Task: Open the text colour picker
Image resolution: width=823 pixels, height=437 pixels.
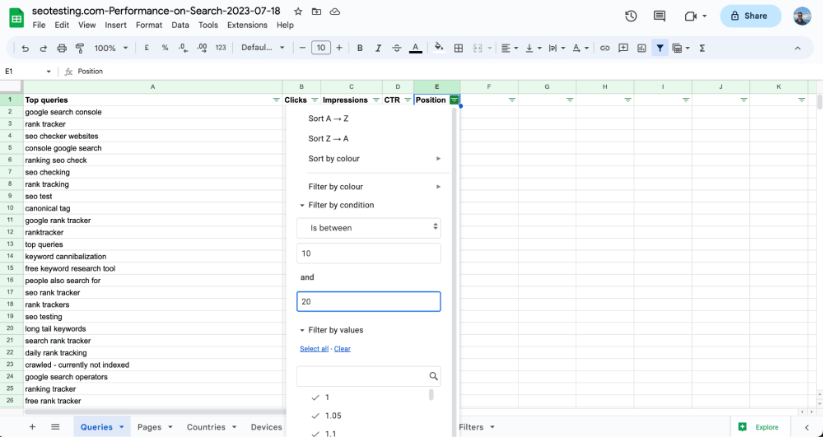Action: click(x=415, y=48)
